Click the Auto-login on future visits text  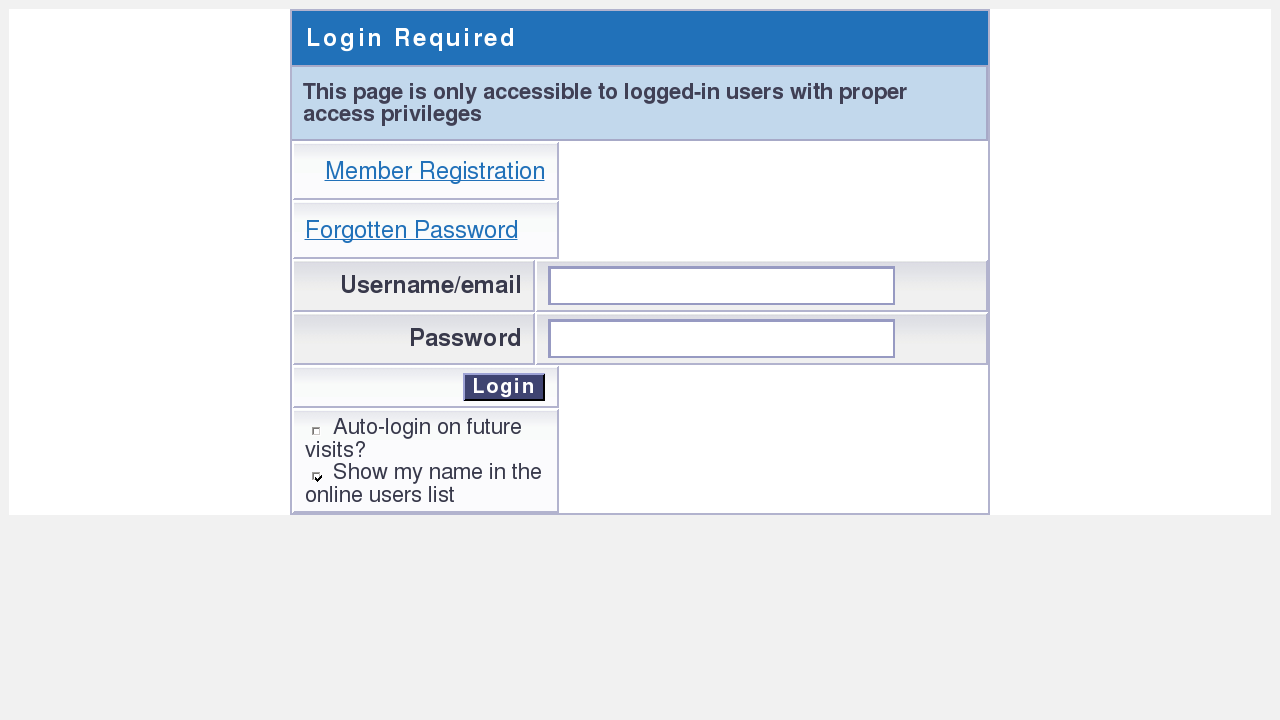tap(413, 438)
